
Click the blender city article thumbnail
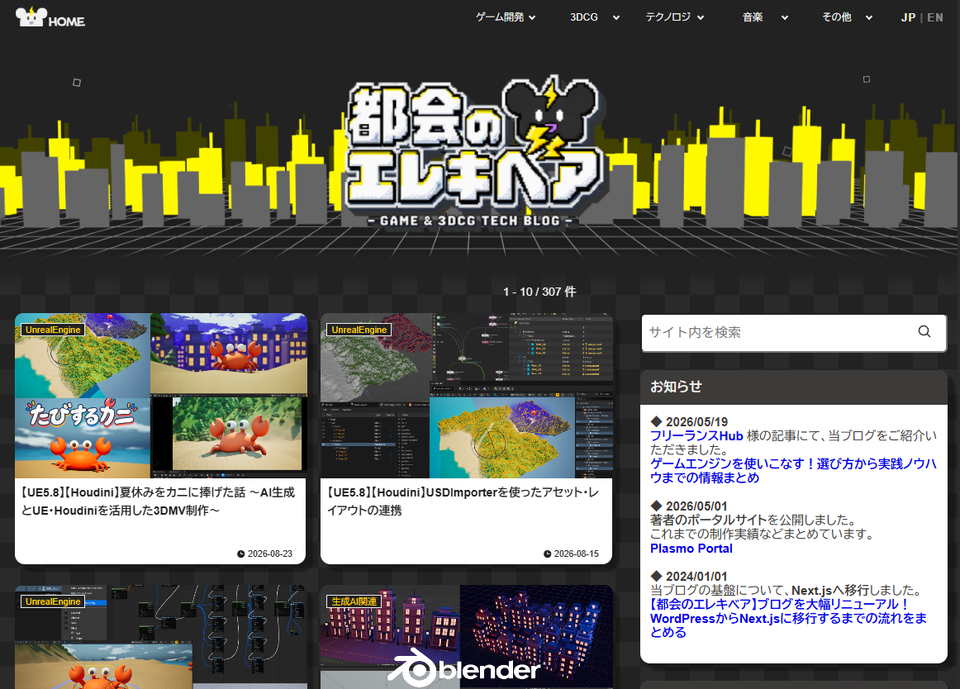(467, 637)
